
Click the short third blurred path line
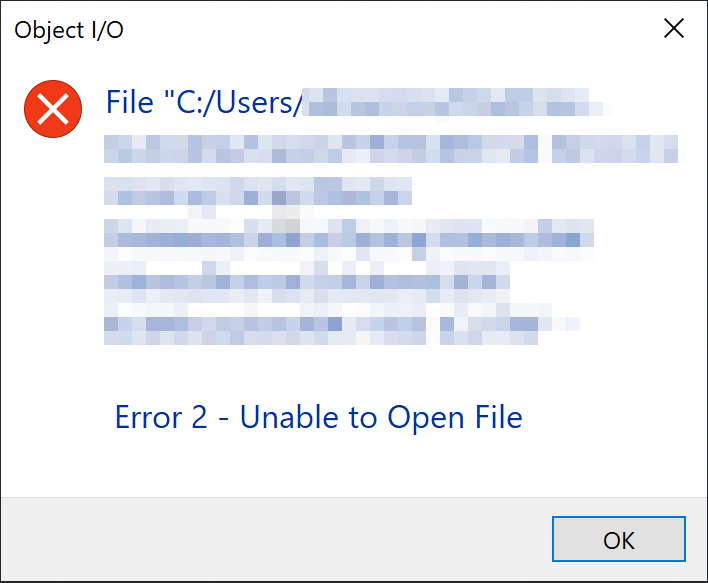(257, 190)
